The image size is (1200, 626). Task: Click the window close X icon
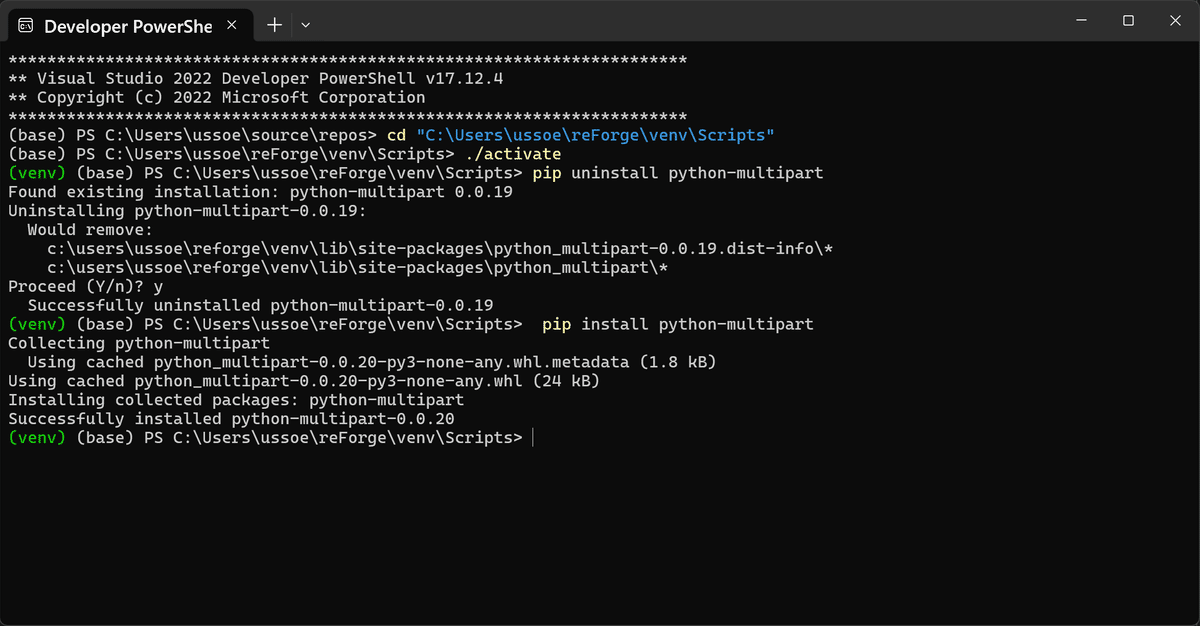click(x=1175, y=20)
